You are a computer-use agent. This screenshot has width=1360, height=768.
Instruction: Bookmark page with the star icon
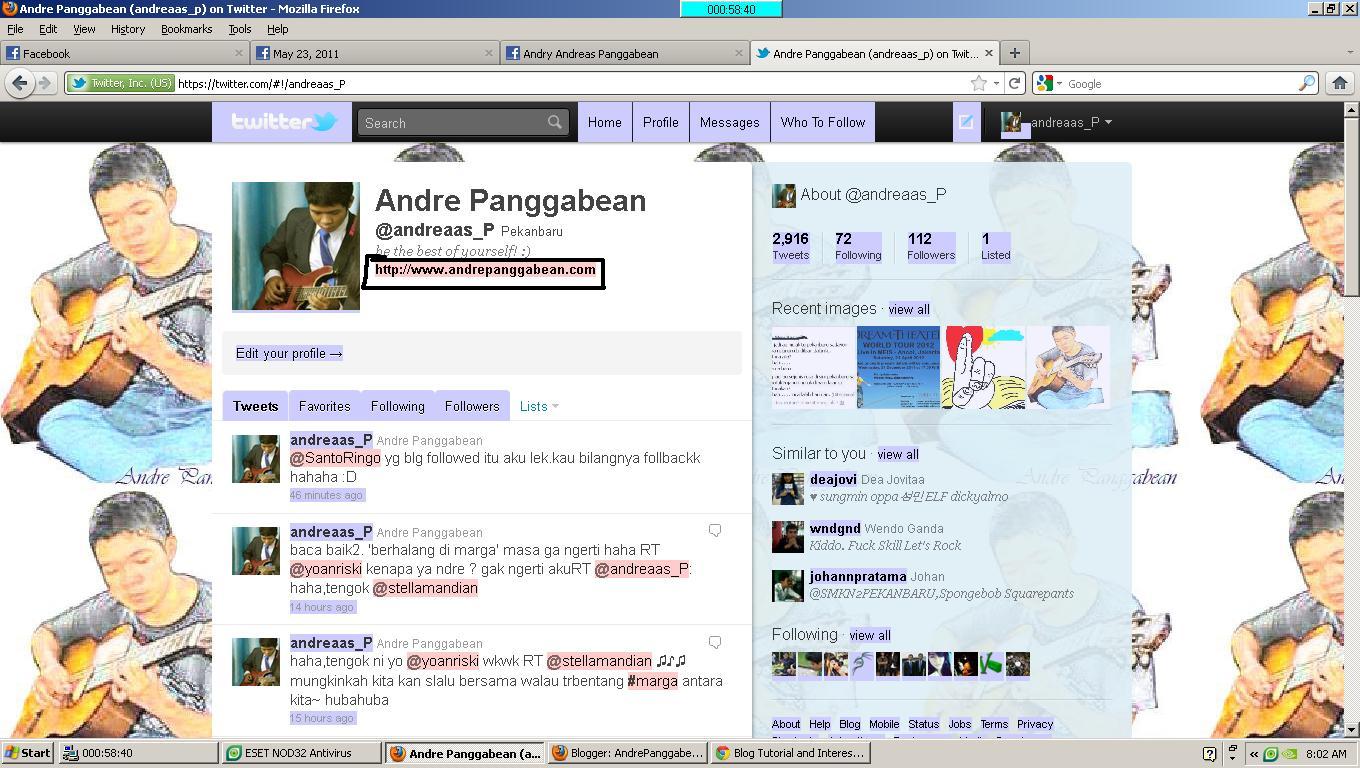tap(979, 83)
